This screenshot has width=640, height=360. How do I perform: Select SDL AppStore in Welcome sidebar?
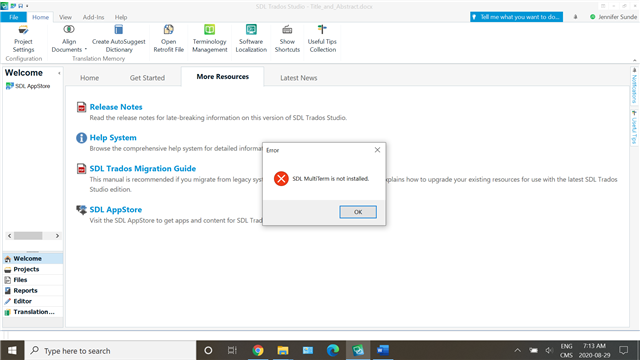coord(28,86)
